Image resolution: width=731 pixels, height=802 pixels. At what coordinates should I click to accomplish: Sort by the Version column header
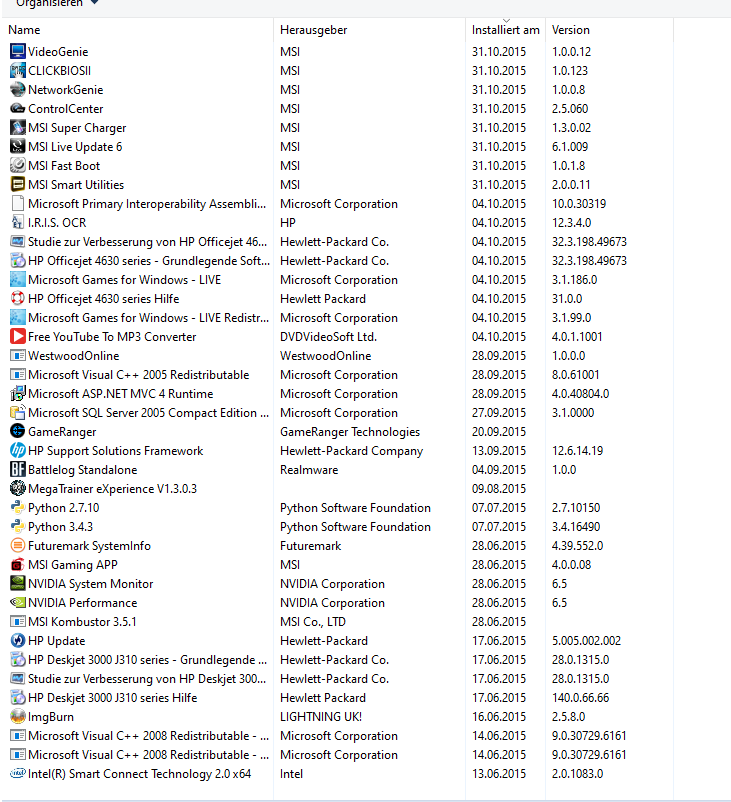tap(609, 30)
